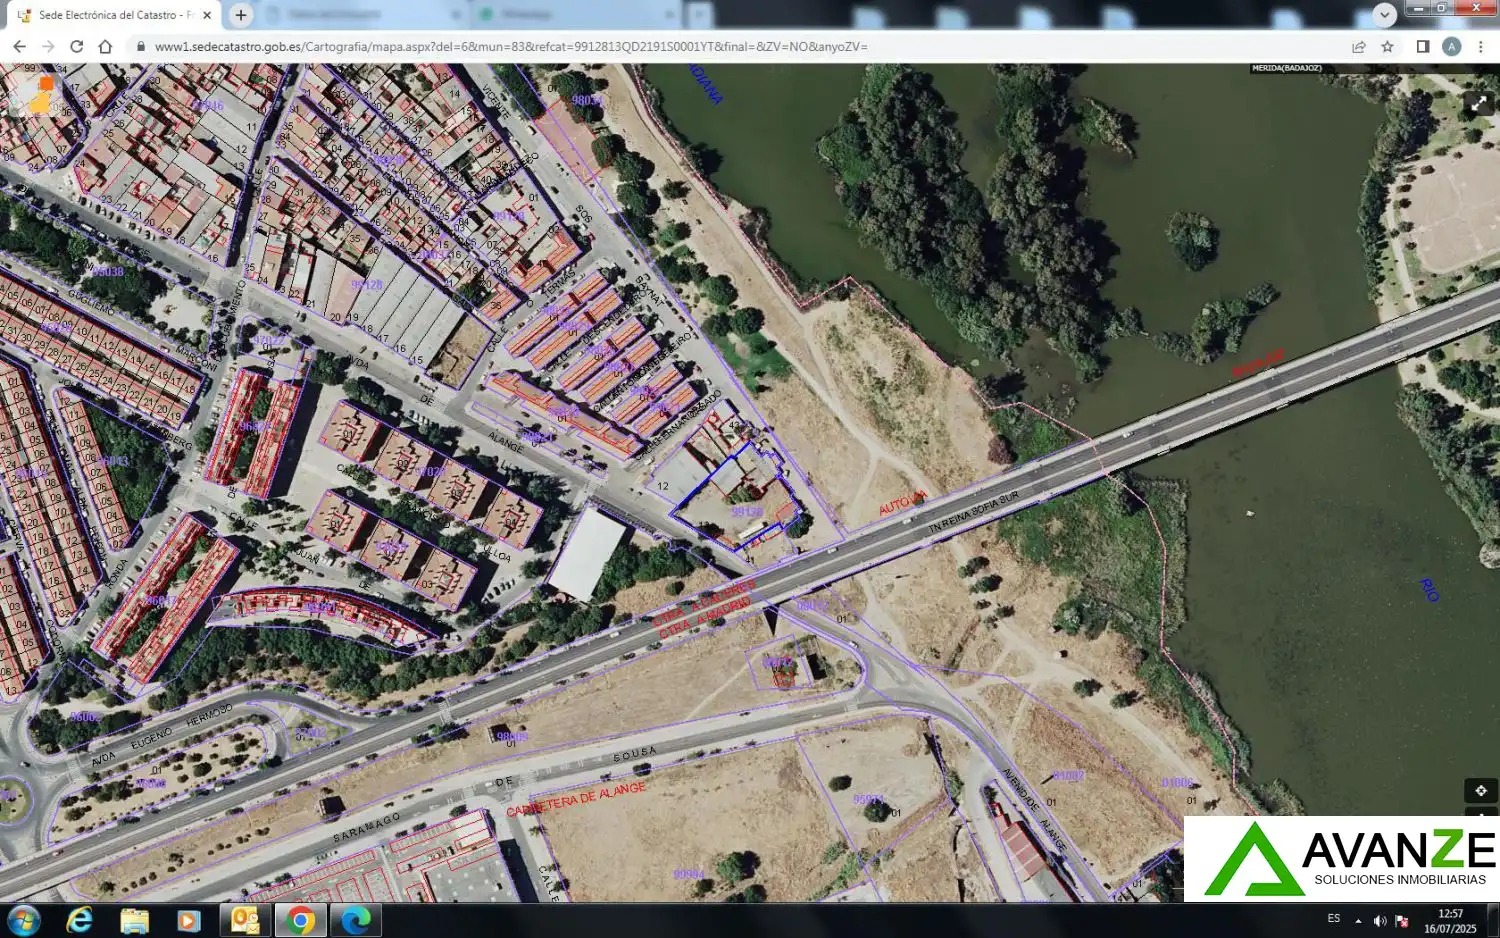Reload the Catastro page
The width and height of the screenshot is (1500, 938).
(x=76, y=46)
